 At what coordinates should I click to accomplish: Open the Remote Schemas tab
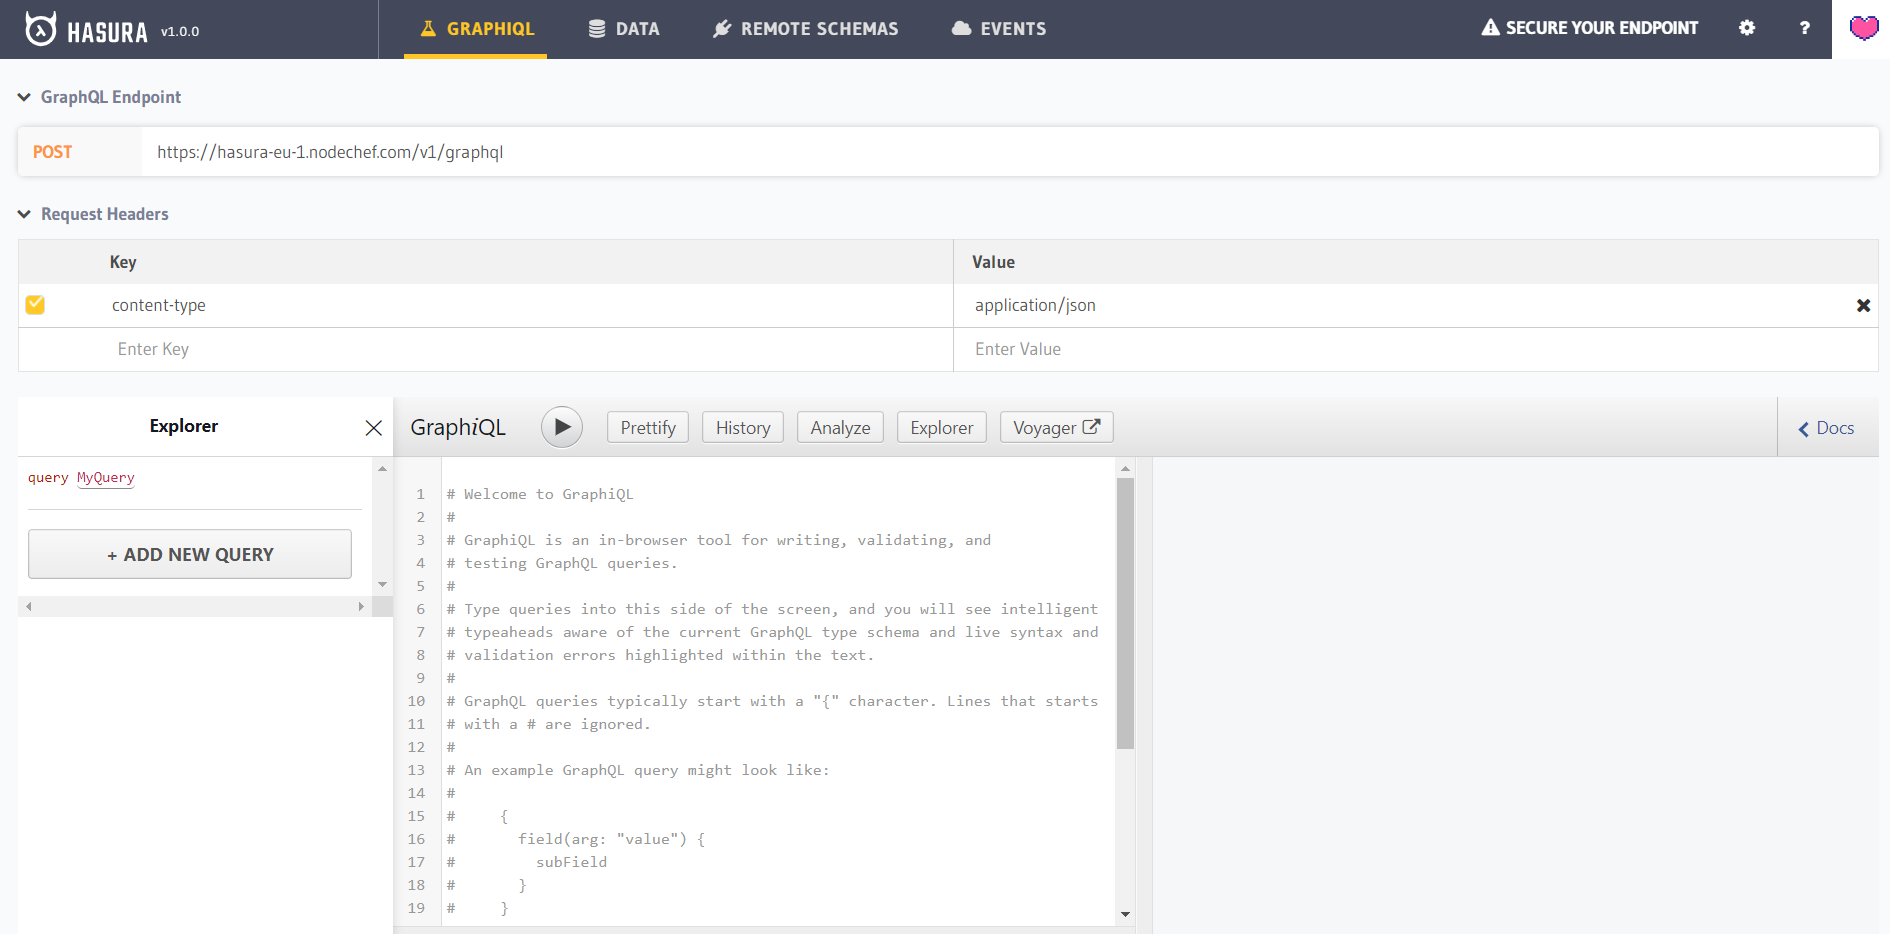tap(806, 29)
